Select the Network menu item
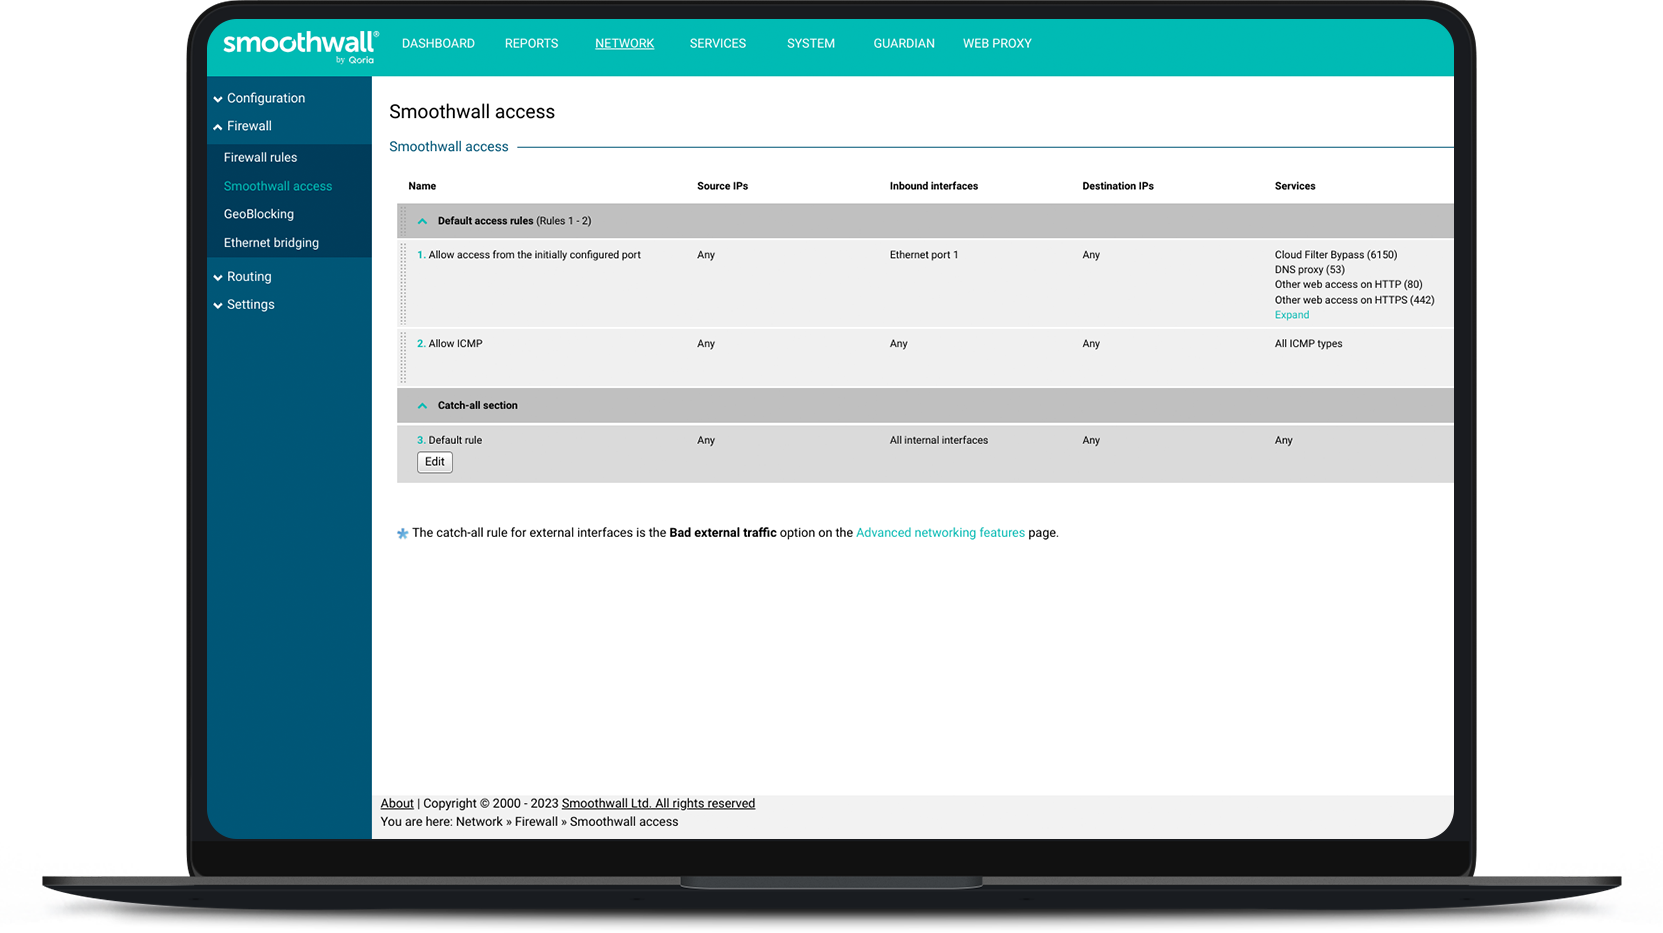 (x=624, y=43)
